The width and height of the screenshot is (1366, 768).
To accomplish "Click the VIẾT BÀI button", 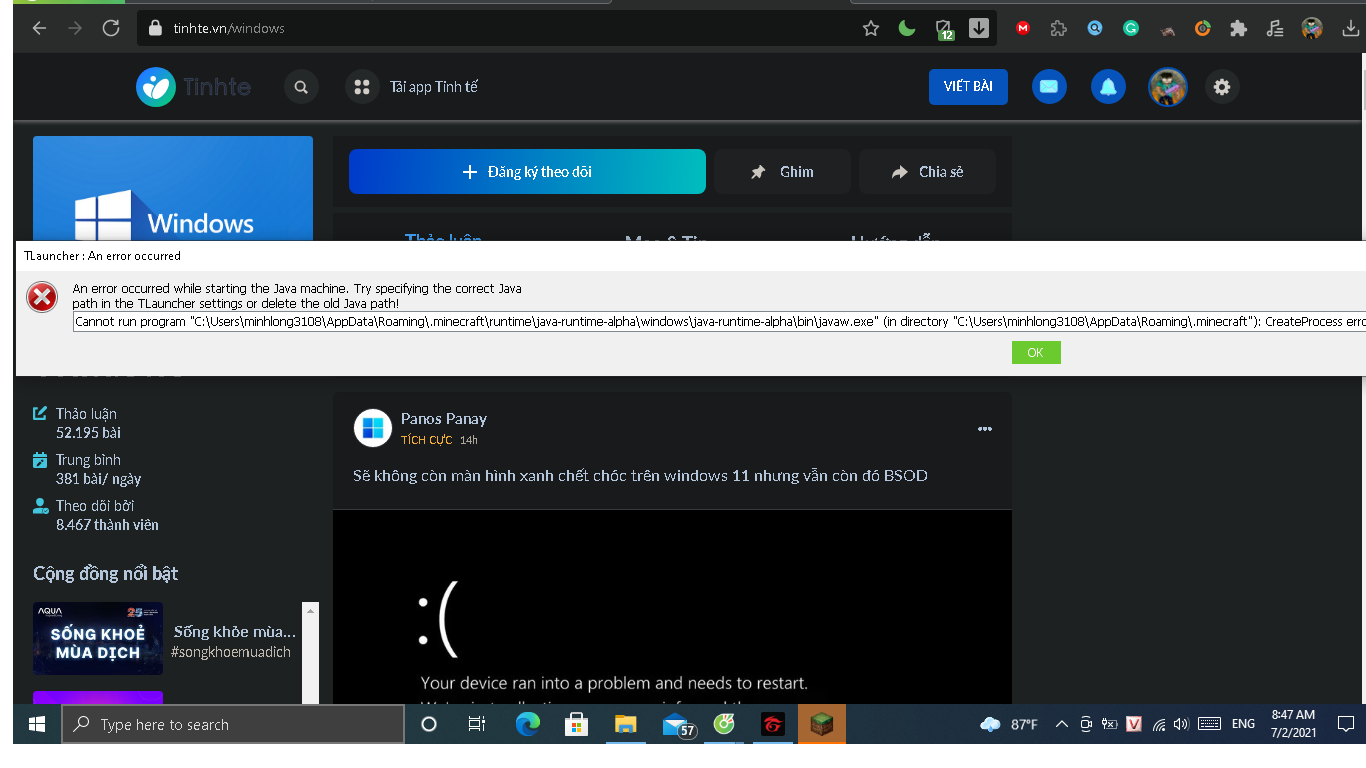I will (968, 87).
